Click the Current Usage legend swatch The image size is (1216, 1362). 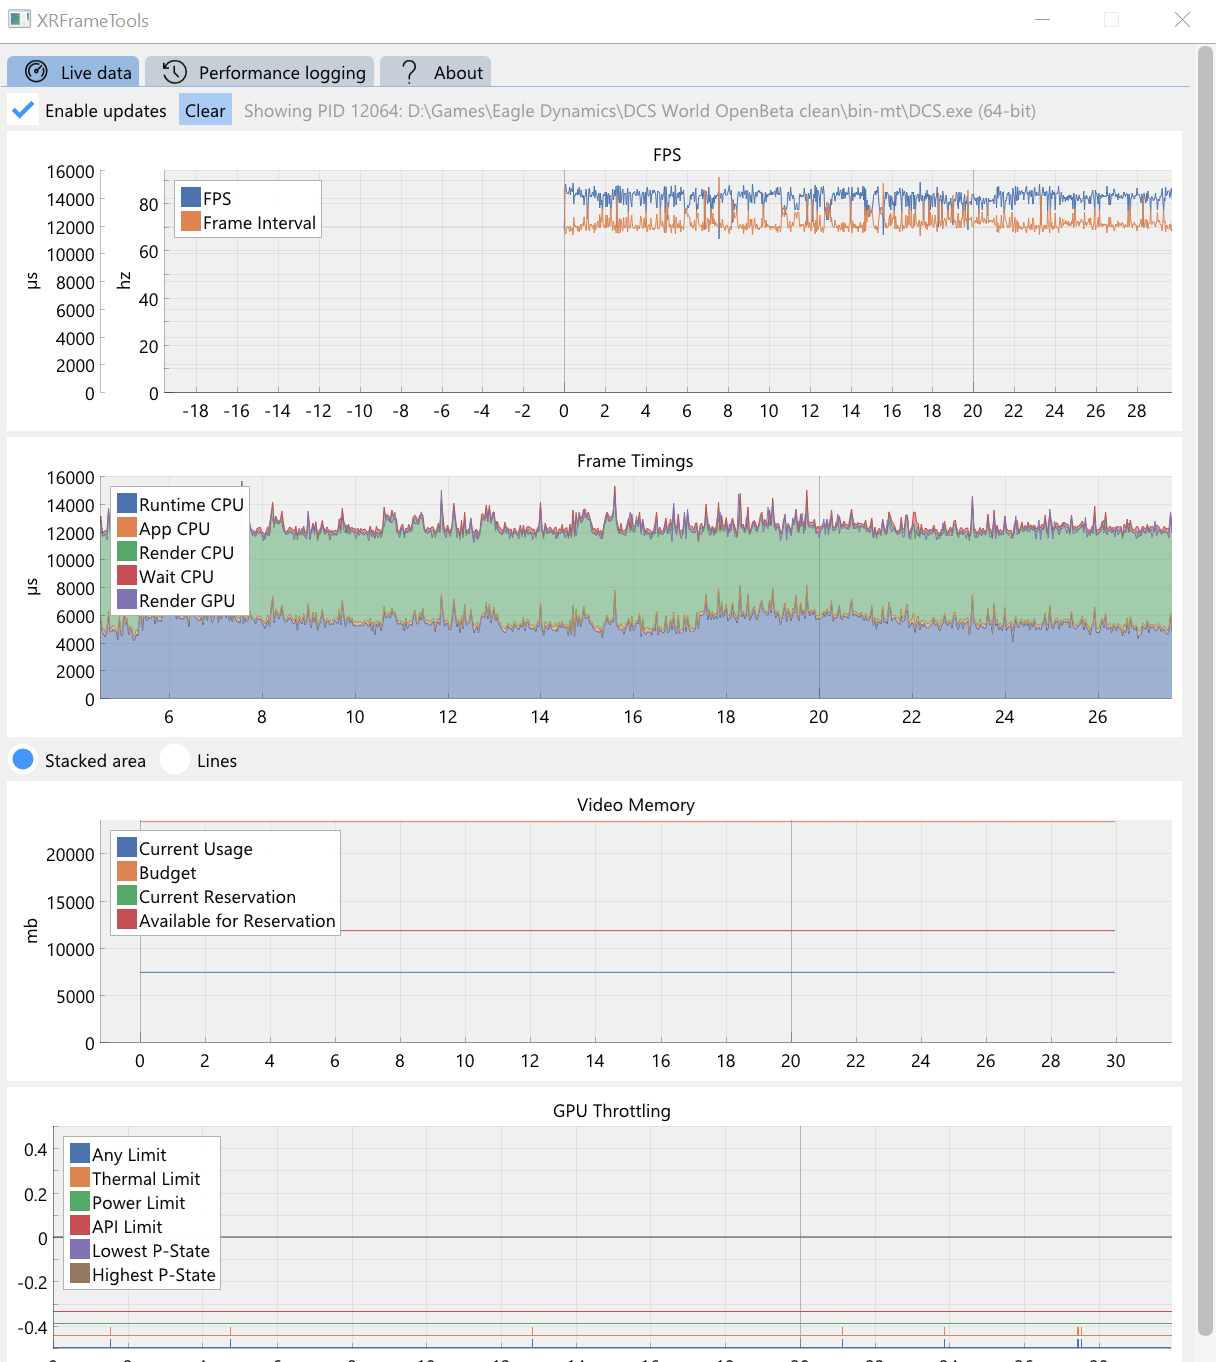coord(127,847)
